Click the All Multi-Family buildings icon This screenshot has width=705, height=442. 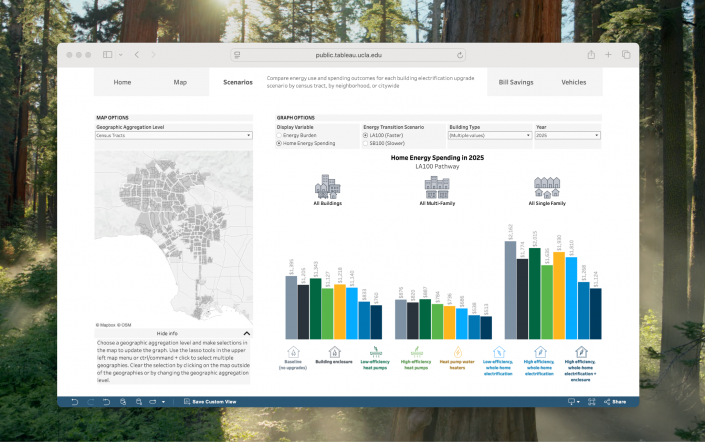tap(437, 188)
